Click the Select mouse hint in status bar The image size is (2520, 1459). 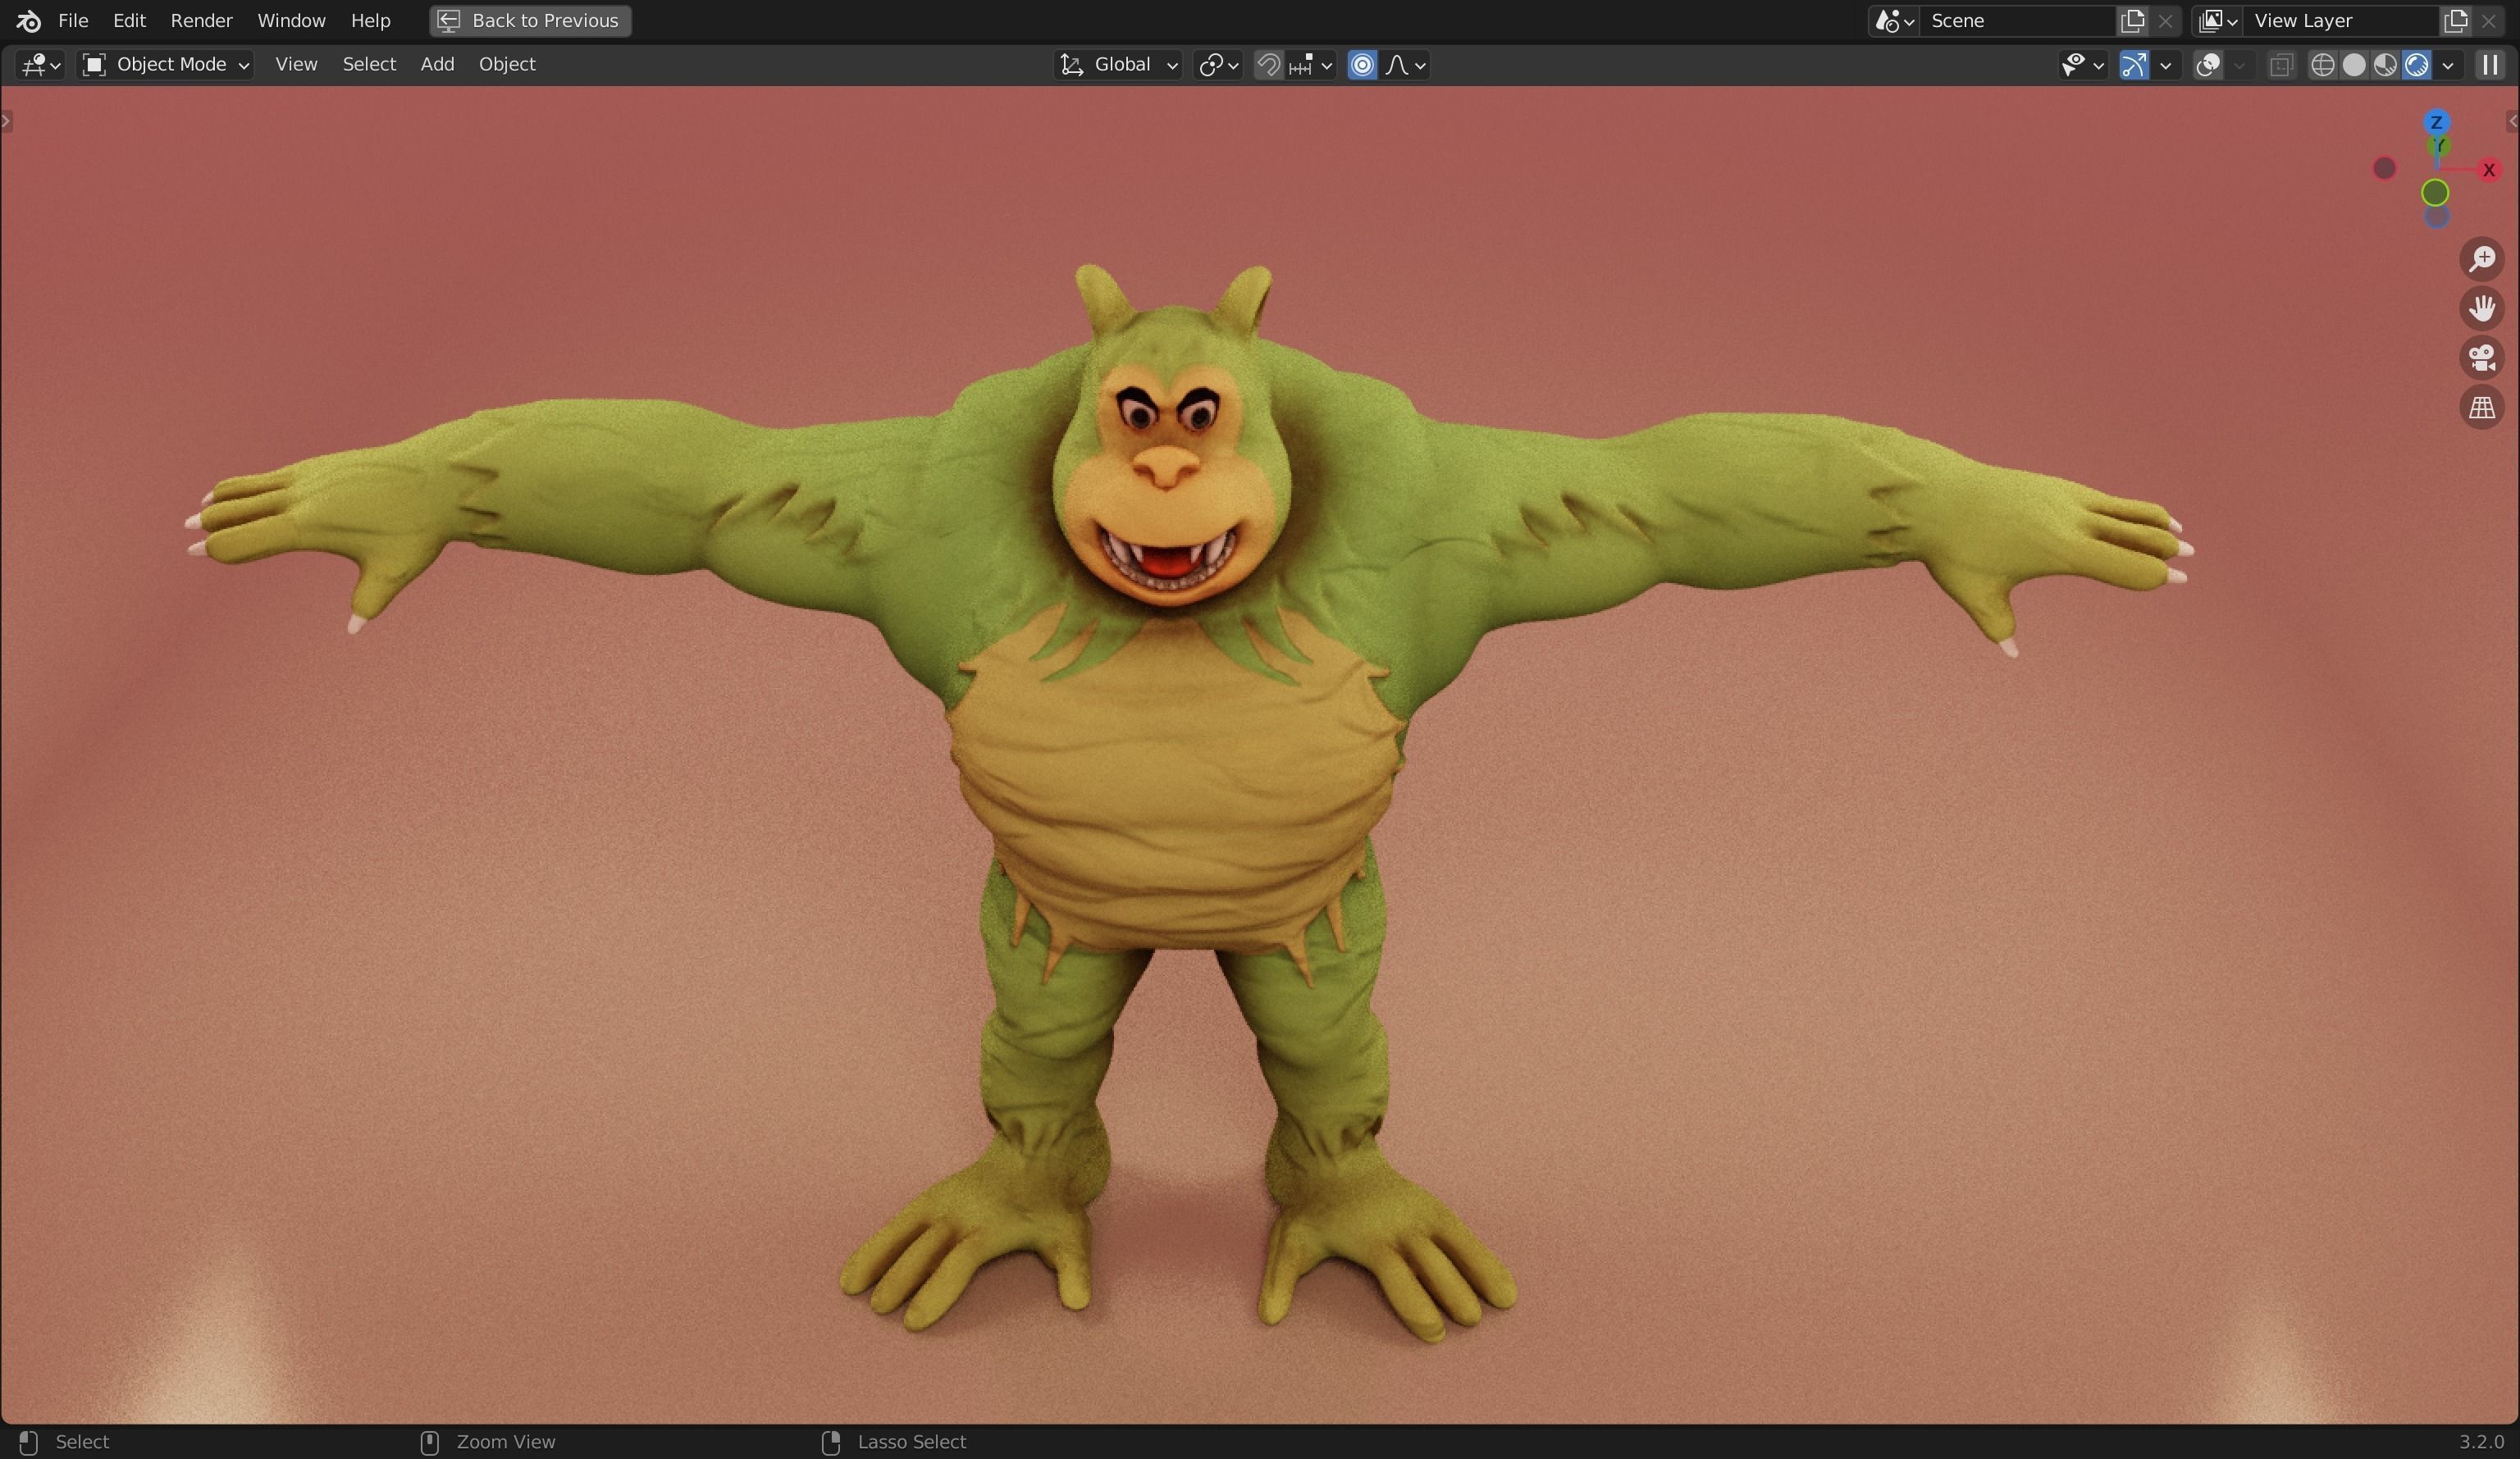pyautogui.click(x=66, y=1442)
